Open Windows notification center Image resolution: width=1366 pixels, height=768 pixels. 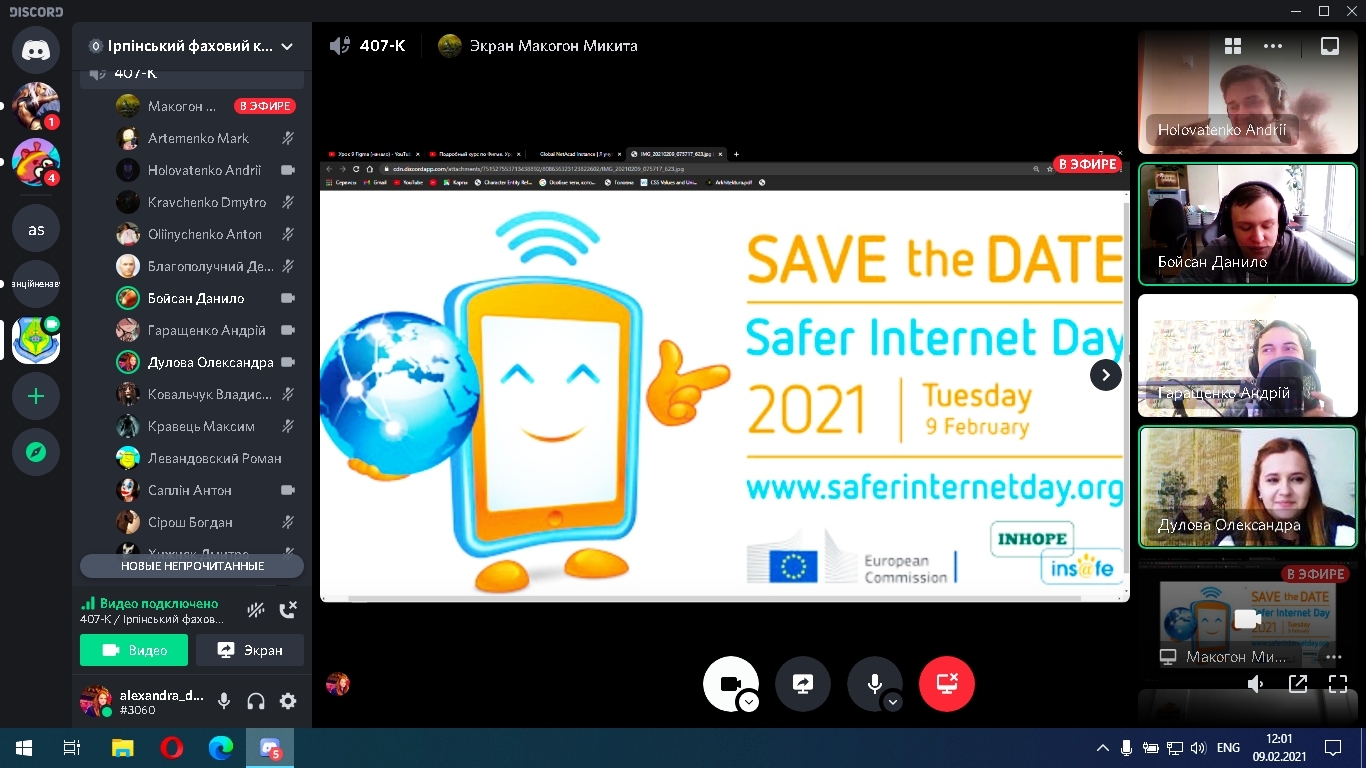pos(1333,748)
